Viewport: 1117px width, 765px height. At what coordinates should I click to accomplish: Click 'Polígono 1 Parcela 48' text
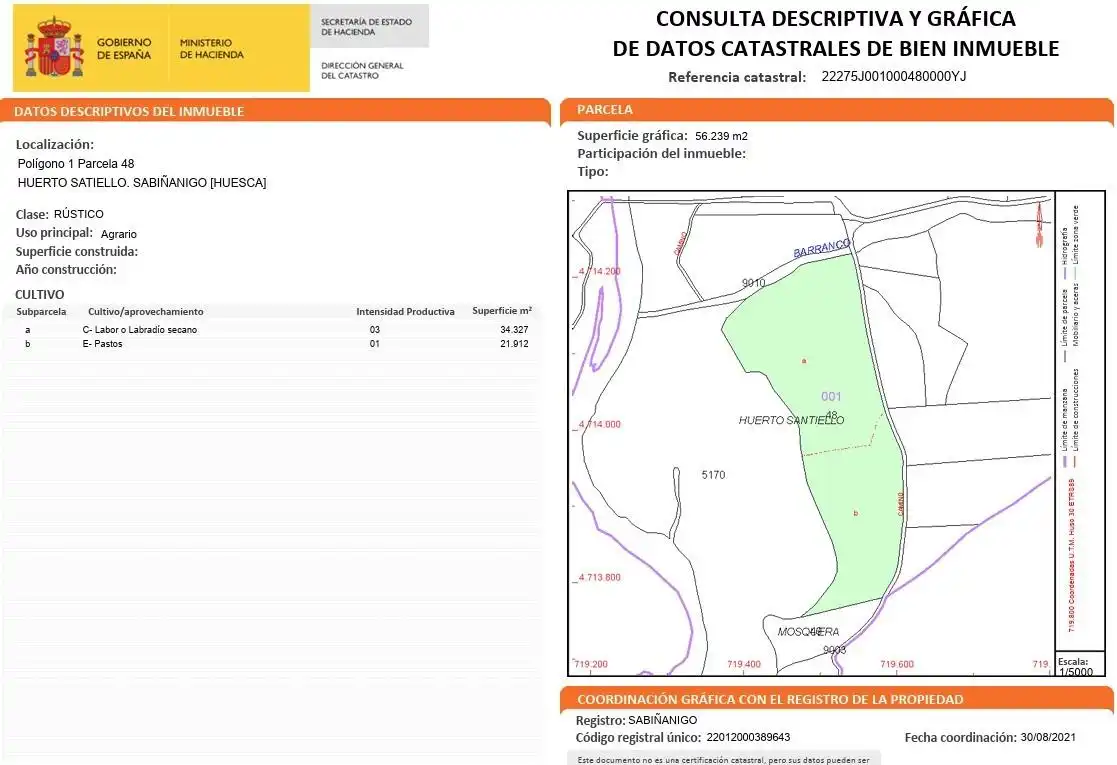76,163
